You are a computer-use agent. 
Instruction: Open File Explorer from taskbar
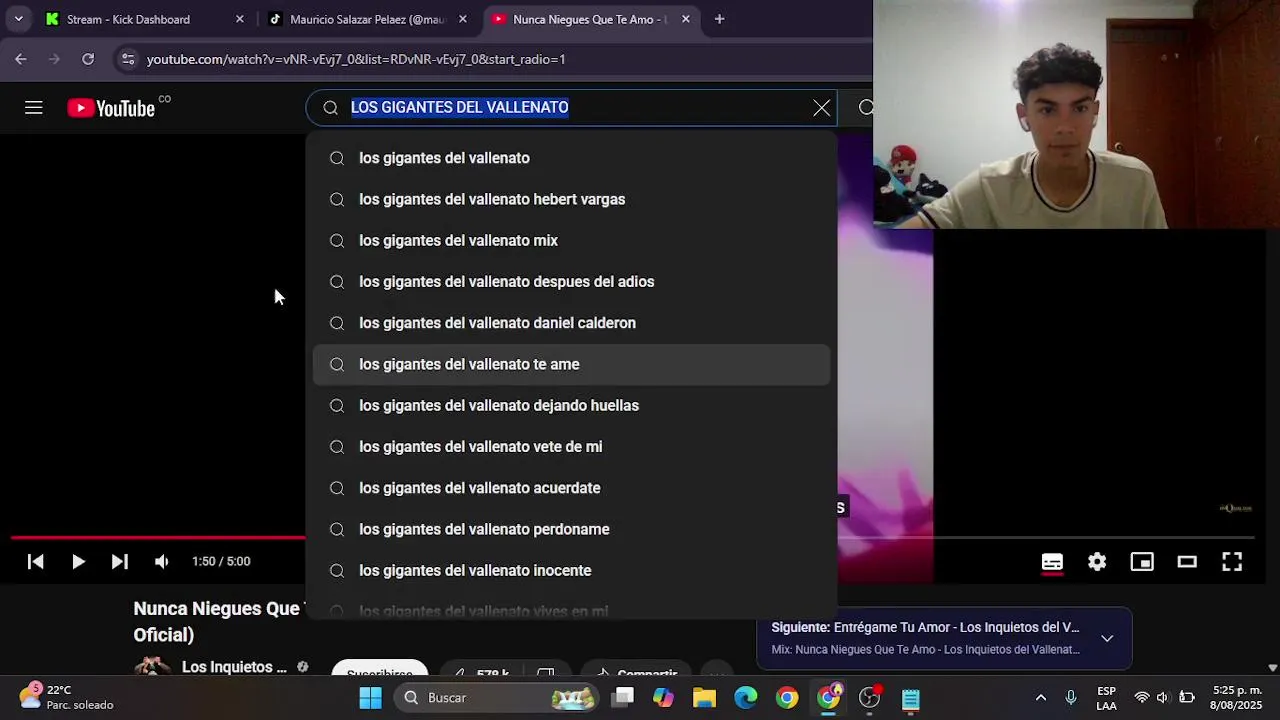tap(704, 698)
